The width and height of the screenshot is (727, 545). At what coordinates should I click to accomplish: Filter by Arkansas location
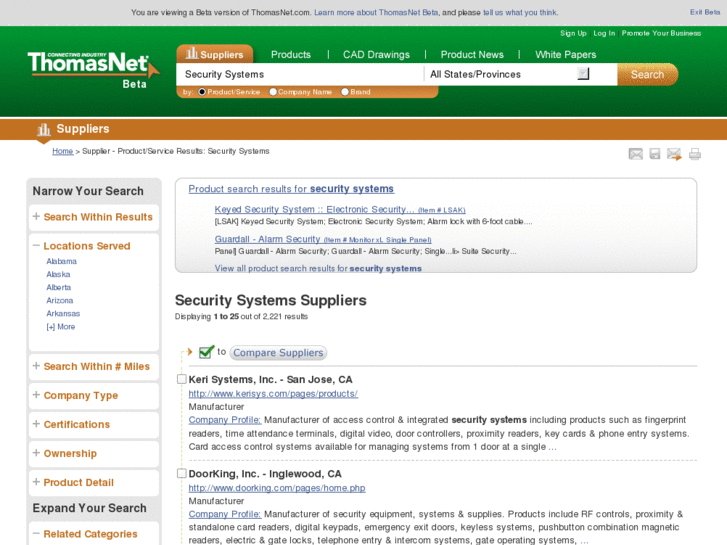(63, 314)
